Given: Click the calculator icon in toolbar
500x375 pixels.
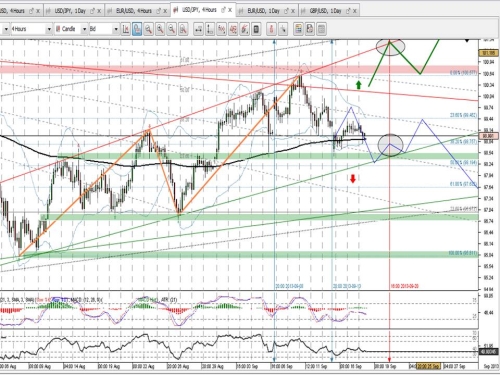Looking at the screenshot, I should click(x=256, y=29).
